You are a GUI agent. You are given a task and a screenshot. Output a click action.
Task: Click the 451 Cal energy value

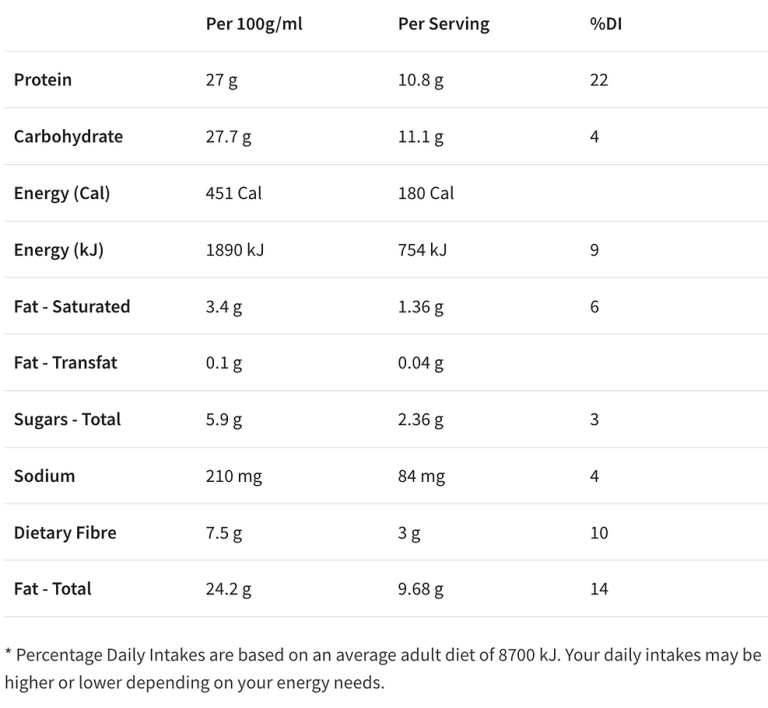click(x=233, y=193)
